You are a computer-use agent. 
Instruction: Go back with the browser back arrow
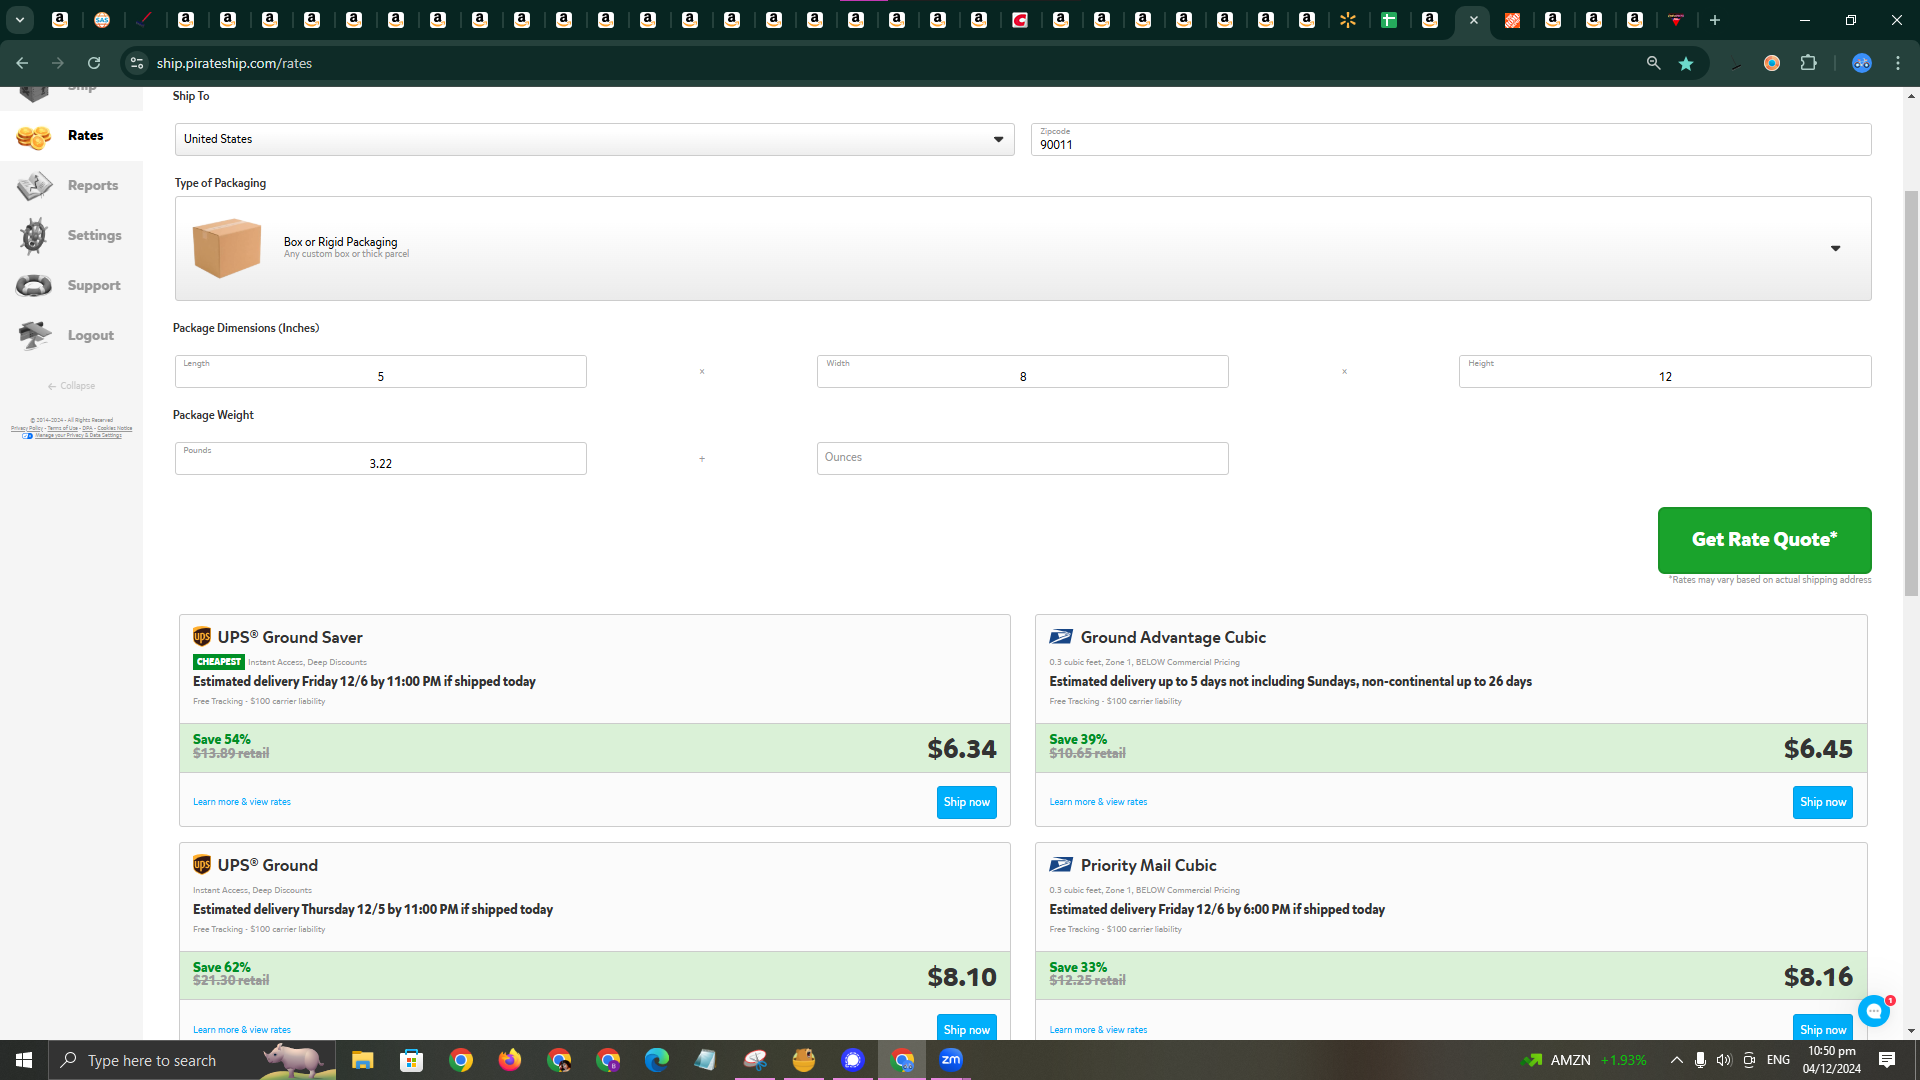22,63
